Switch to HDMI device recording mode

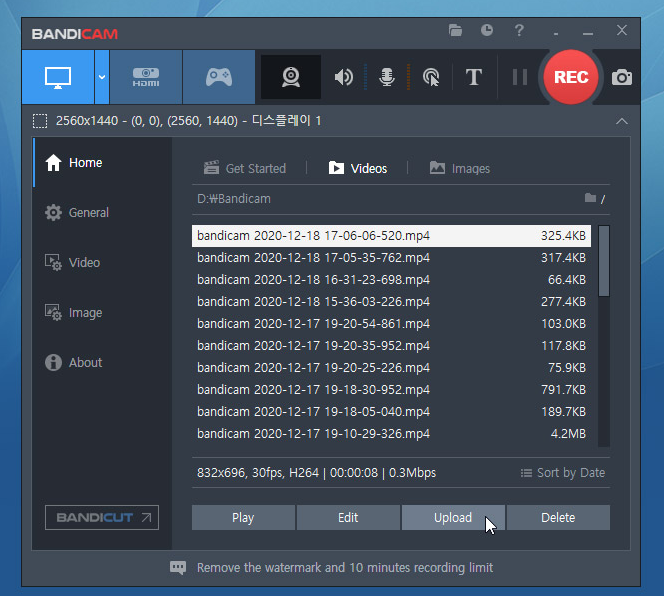pyautogui.click(x=146, y=77)
